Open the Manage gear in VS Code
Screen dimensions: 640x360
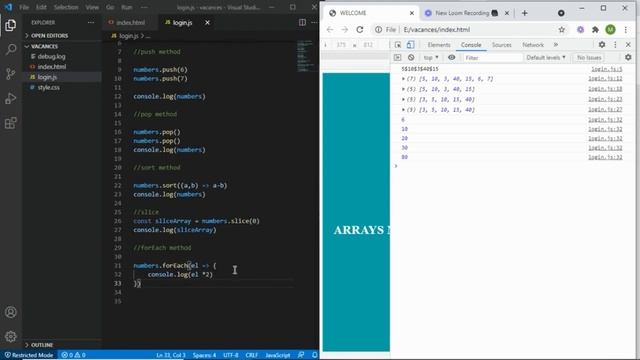tap(11, 336)
